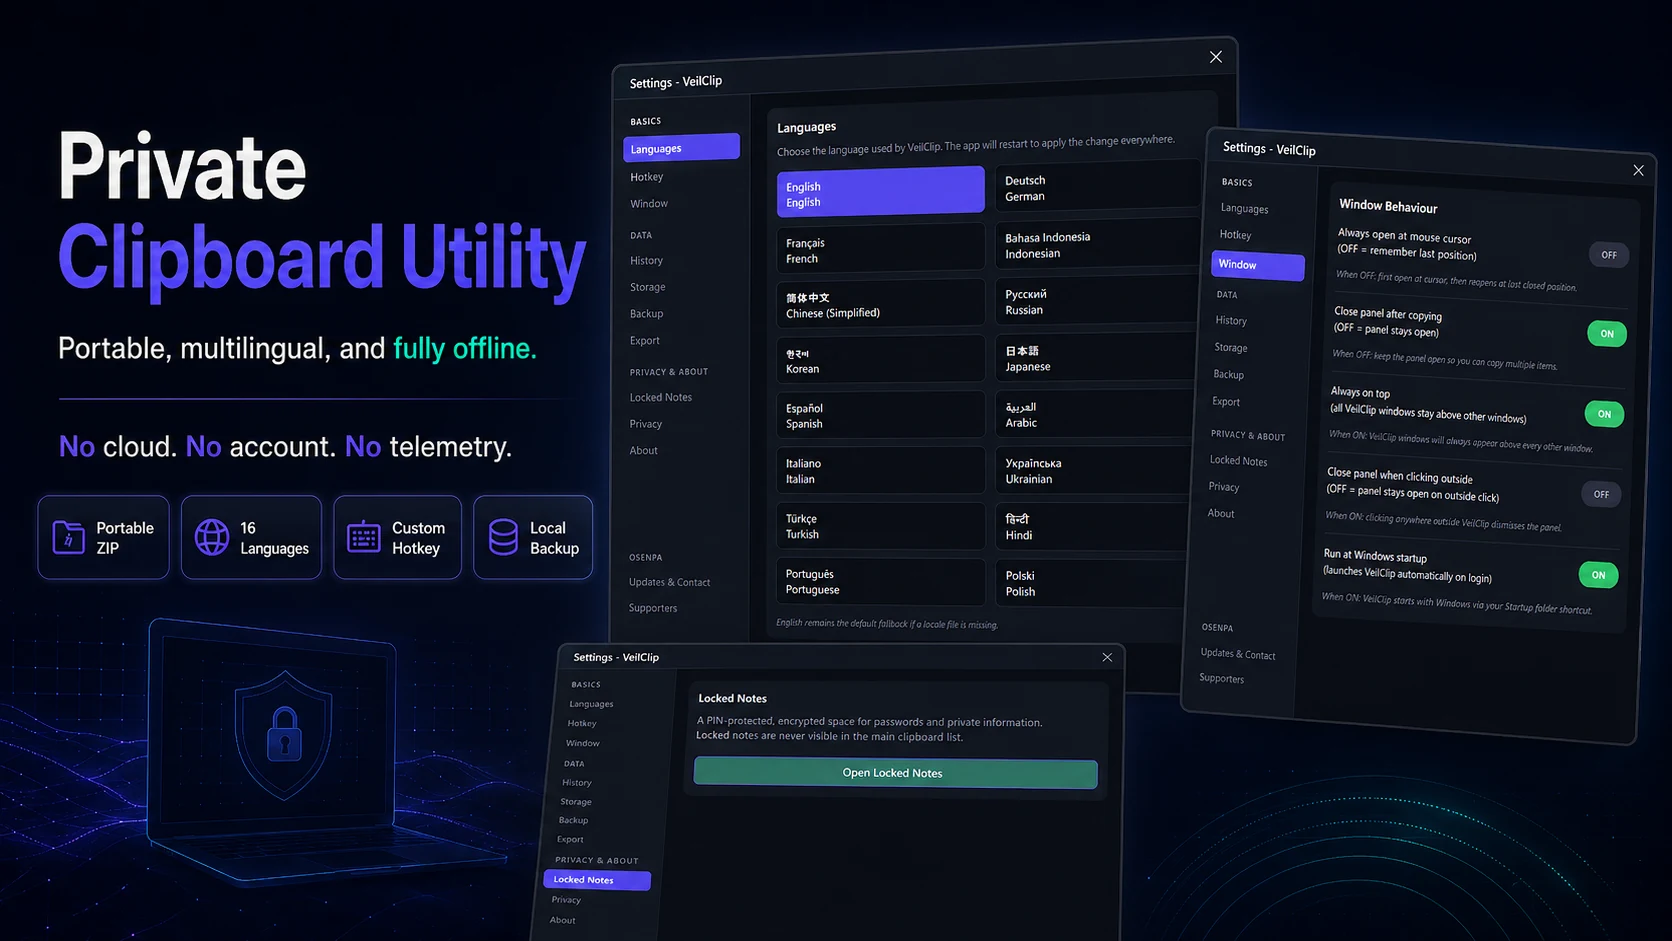1672x941 pixels.
Task: Click Open Locked Notes button
Action: [x=895, y=773]
